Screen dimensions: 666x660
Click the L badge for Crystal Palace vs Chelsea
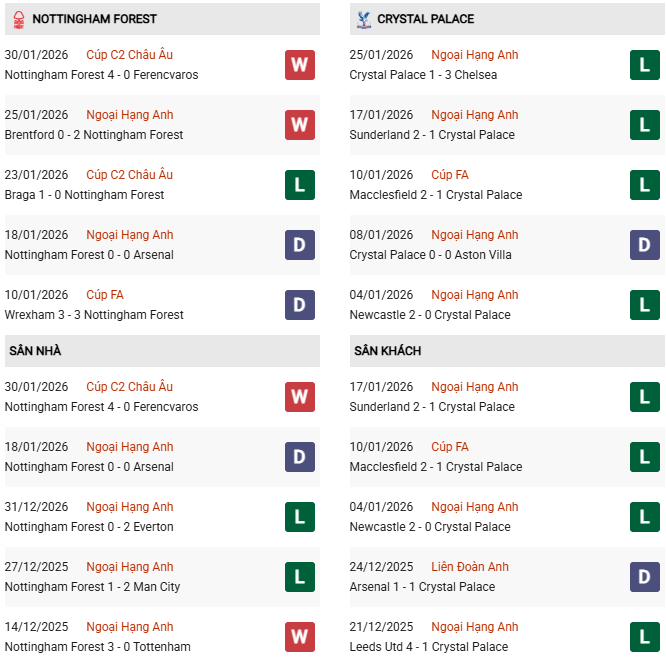coord(645,65)
